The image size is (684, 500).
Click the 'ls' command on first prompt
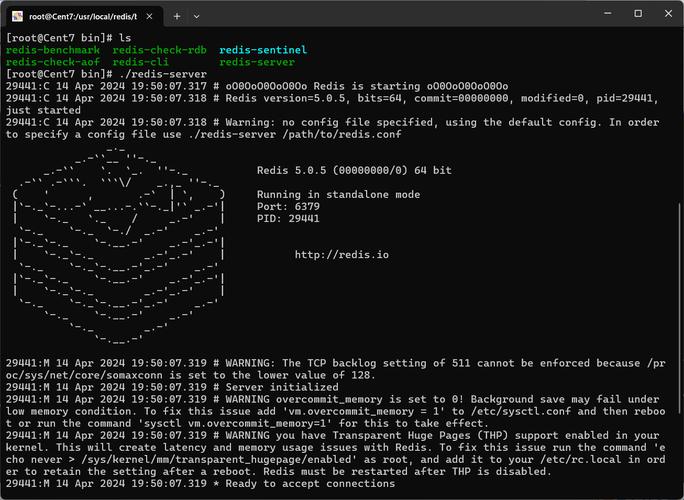click(x=125, y=38)
